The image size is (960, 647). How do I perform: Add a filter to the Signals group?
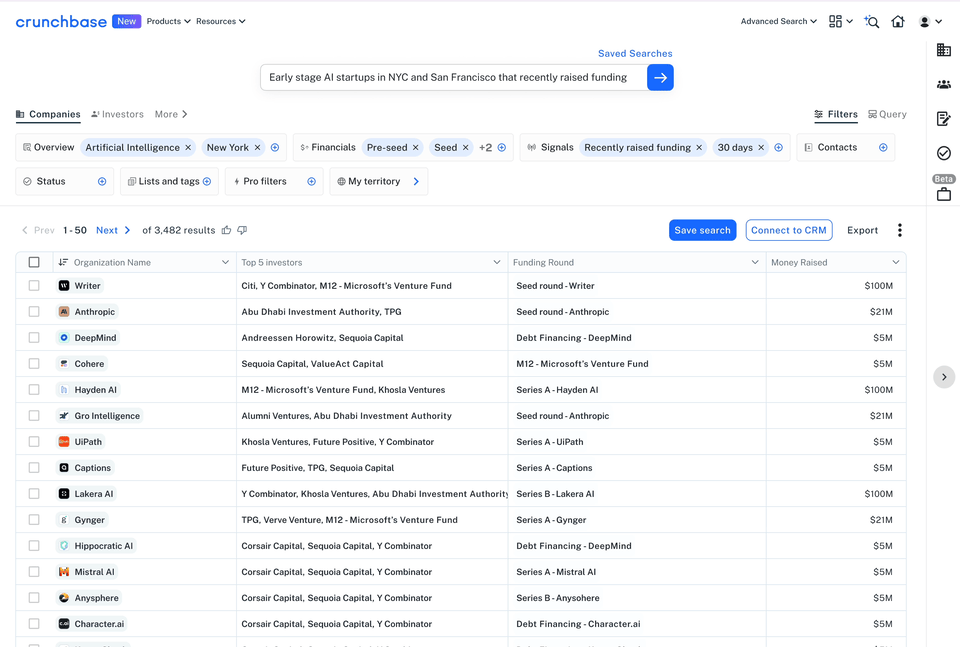(779, 148)
